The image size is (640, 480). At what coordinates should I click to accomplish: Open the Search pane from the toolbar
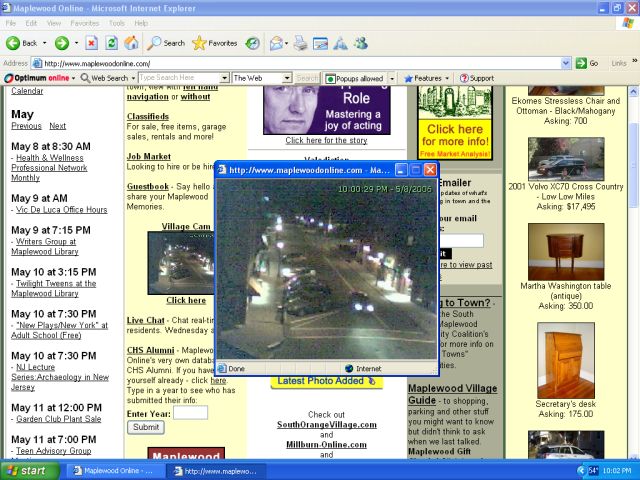(166, 43)
